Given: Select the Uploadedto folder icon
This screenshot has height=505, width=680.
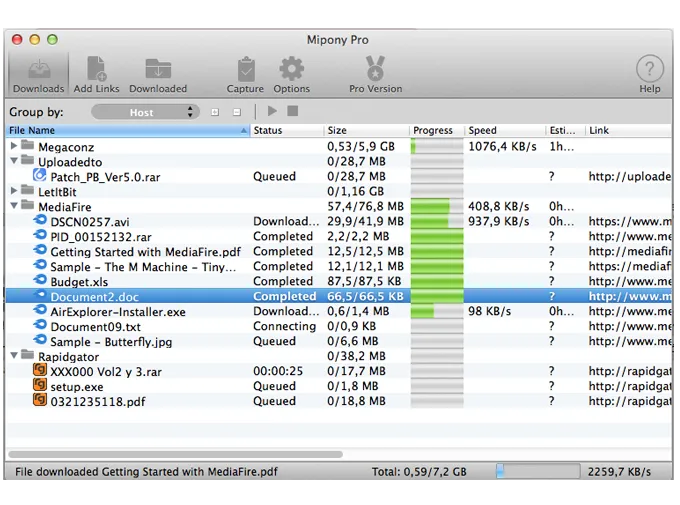Looking at the screenshot, I should pos(27,160).
